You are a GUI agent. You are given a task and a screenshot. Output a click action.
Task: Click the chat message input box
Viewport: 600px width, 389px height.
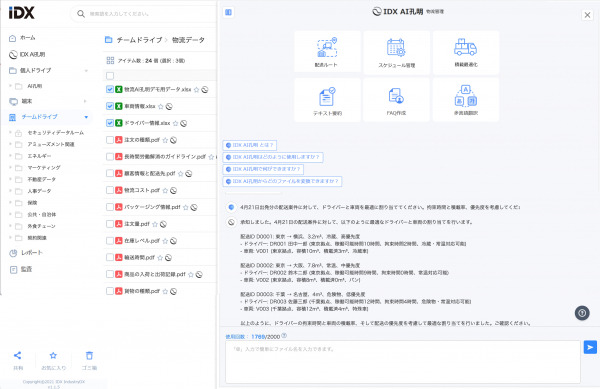403,362
